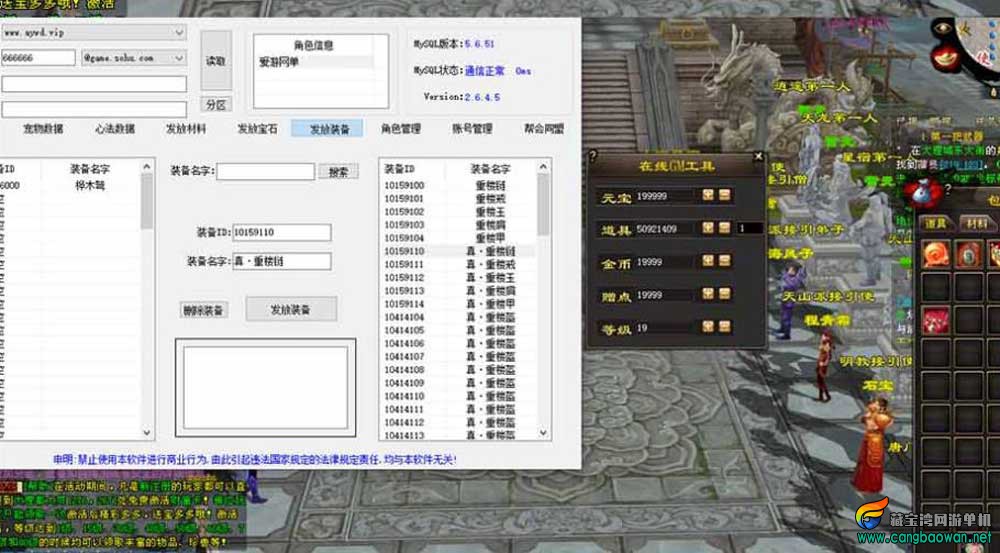
Task: Open the 道具 tab in the bag panel
Action: click(936, 222)
